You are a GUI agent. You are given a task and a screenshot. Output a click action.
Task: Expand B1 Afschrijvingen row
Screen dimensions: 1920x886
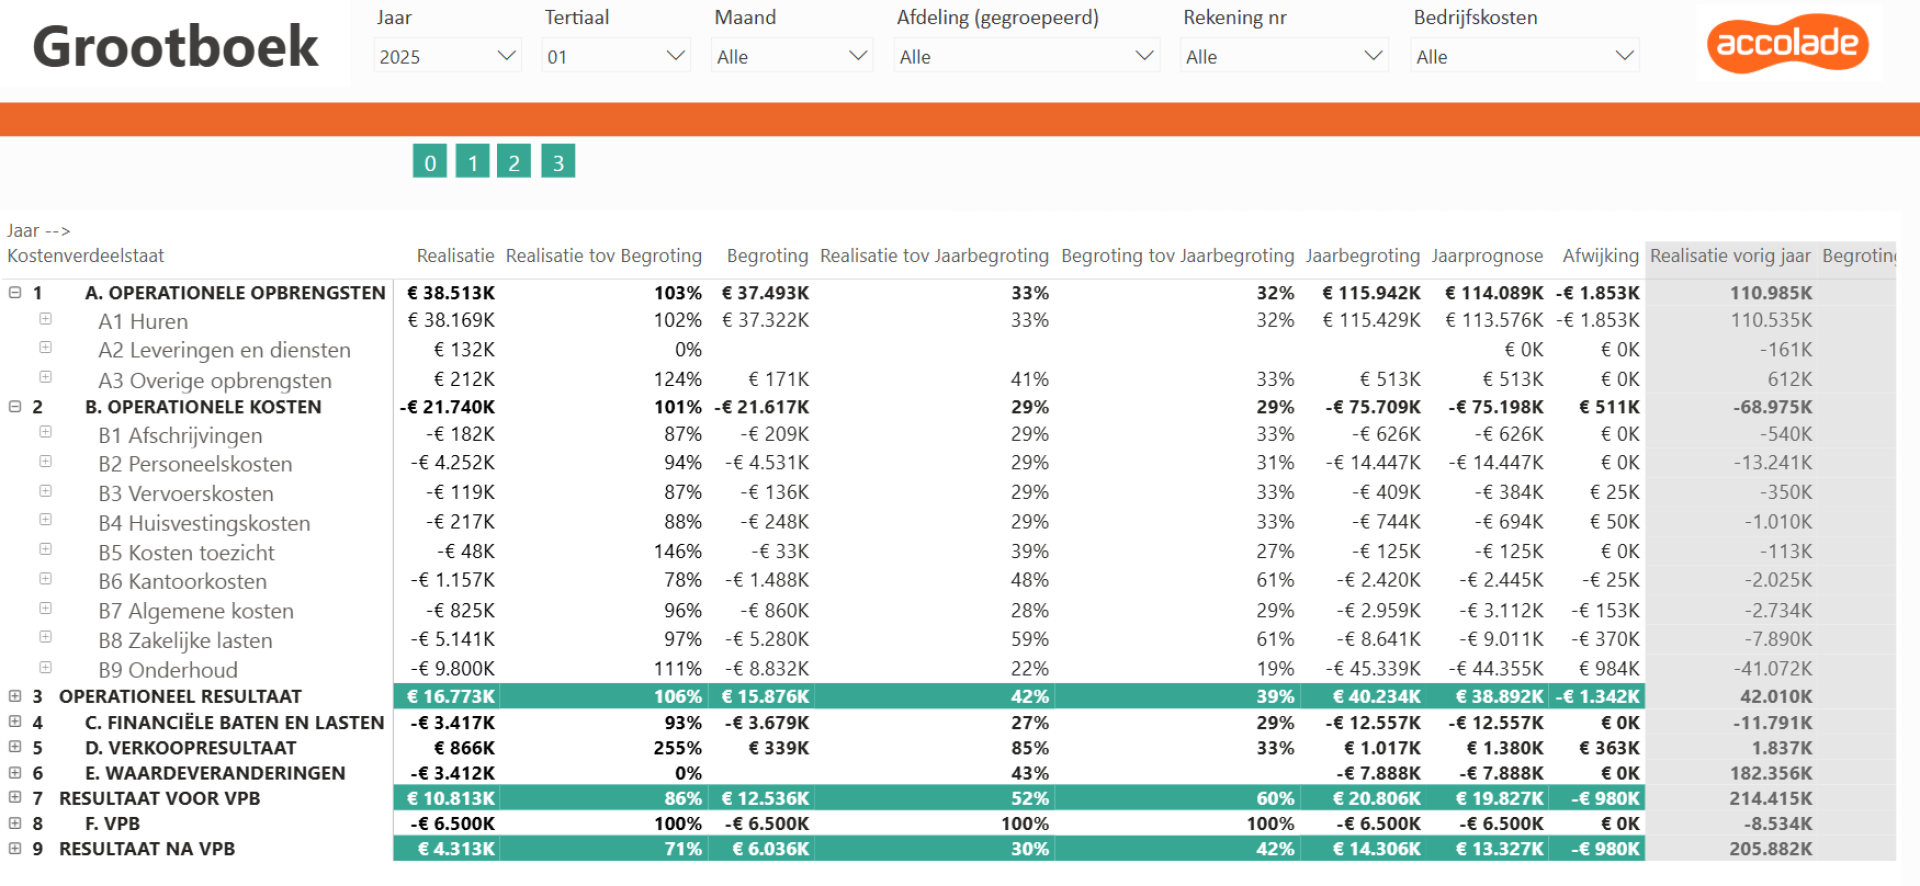tap(45, 432)
